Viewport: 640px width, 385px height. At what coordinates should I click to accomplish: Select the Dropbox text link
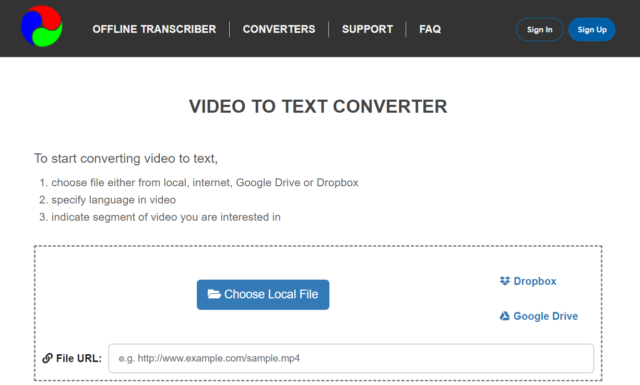tap(535, 281)
